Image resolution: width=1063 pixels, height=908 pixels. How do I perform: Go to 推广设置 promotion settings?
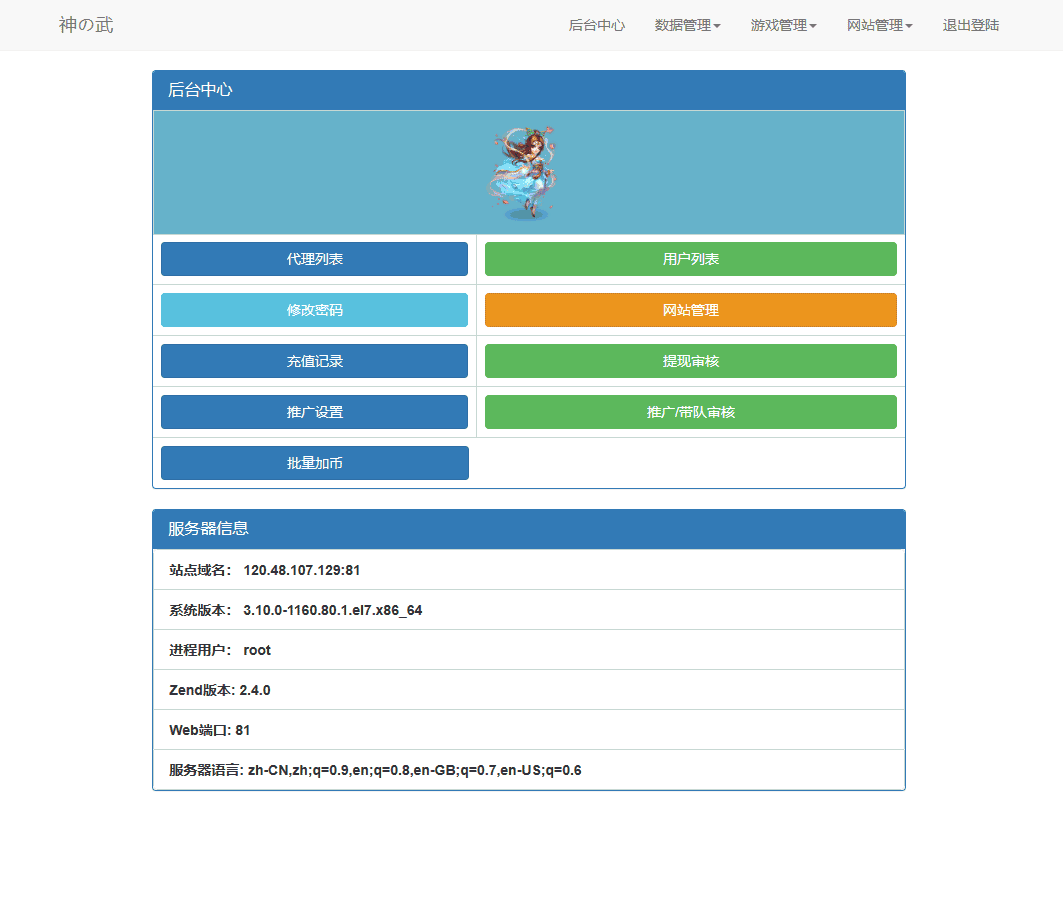pos(314,412)
